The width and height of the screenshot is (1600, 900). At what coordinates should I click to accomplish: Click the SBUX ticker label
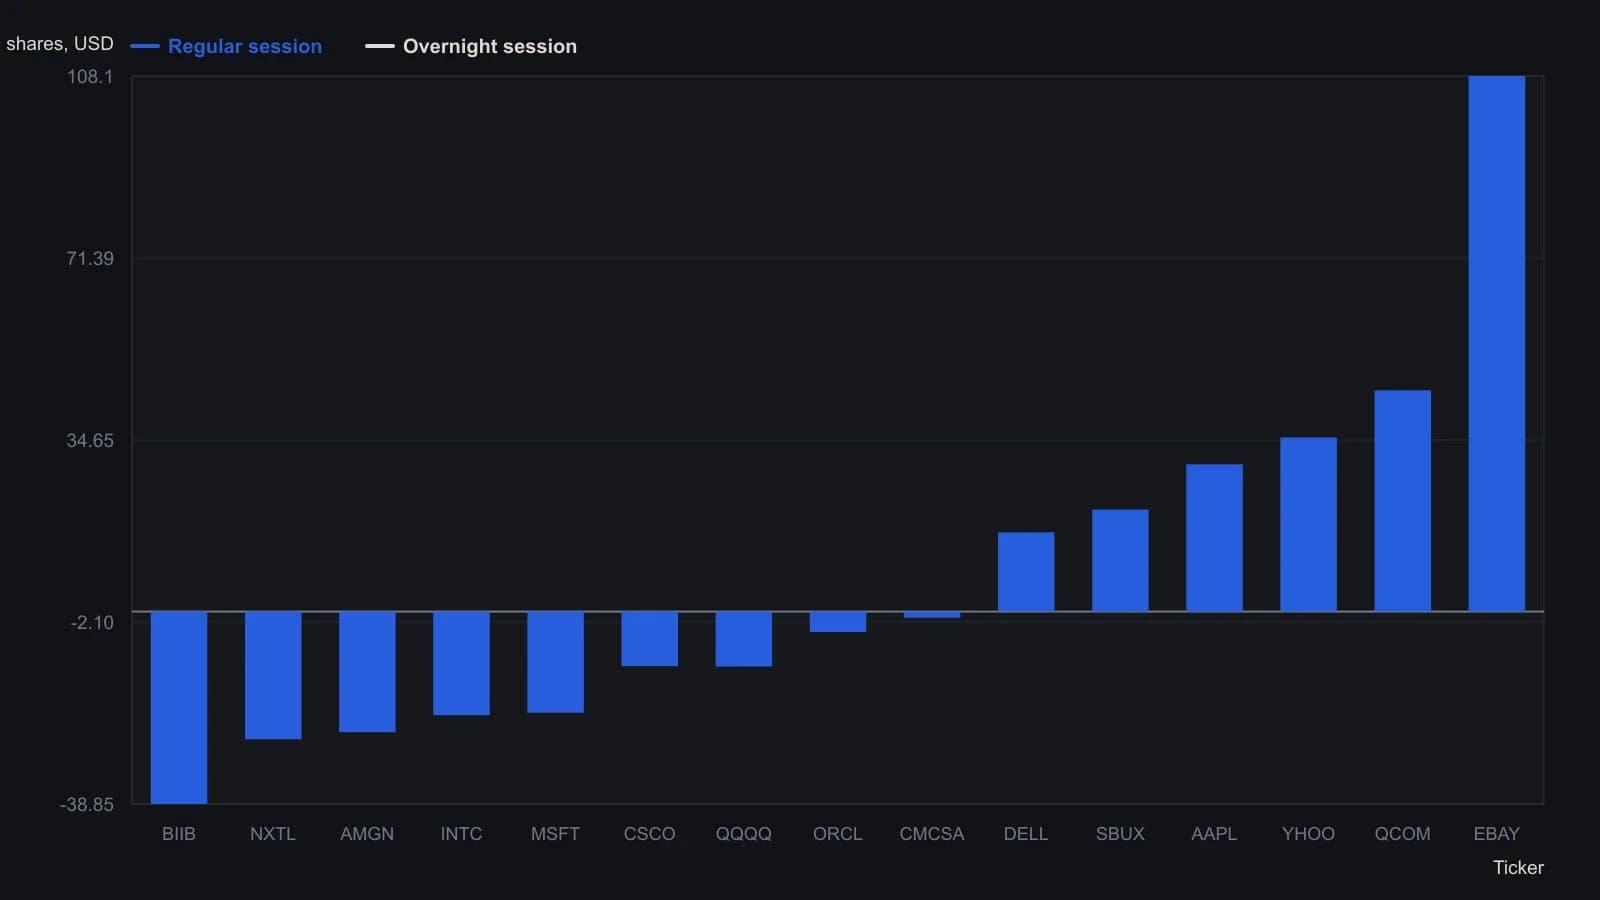pos(1120,834)
